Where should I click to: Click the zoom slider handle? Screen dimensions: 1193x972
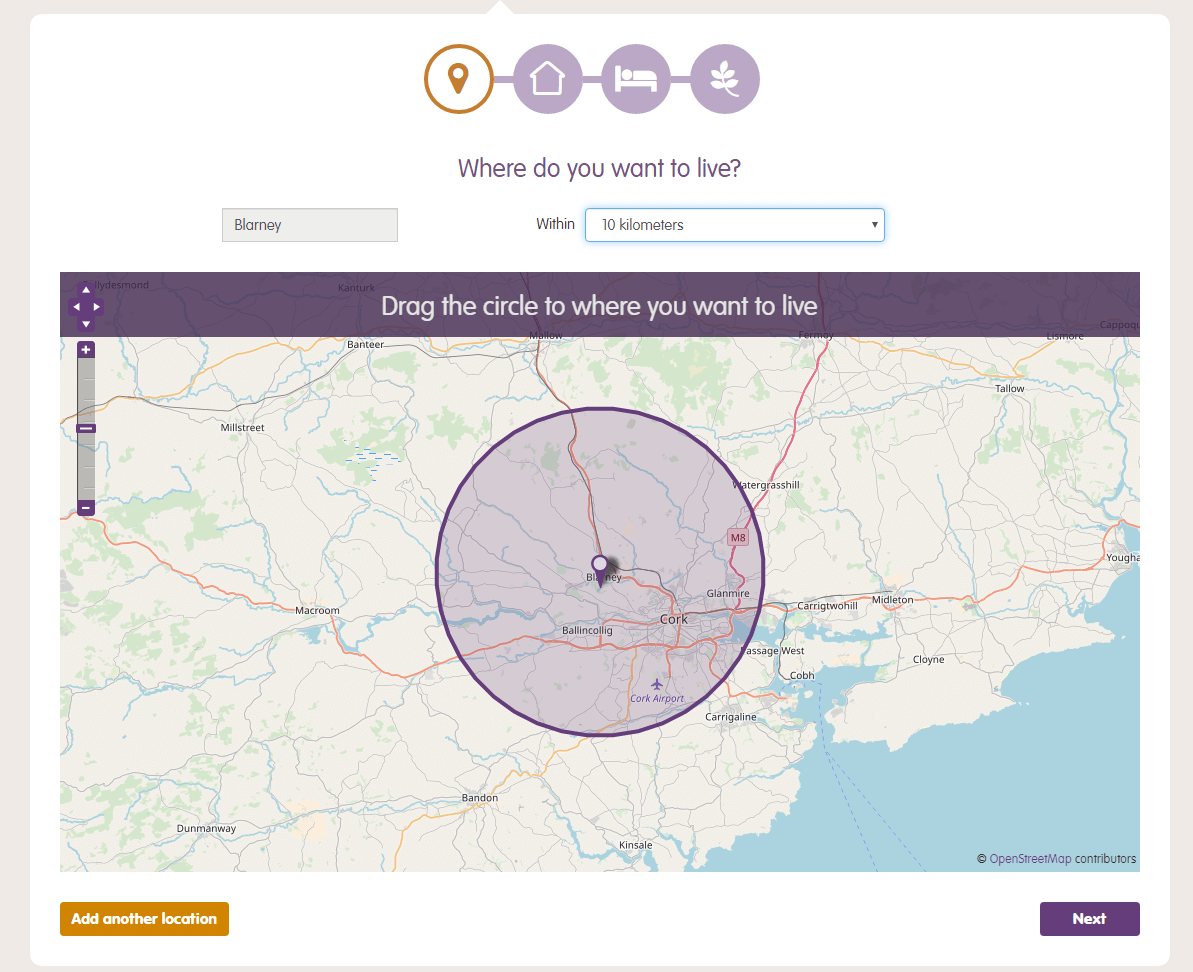click(86, 428)
